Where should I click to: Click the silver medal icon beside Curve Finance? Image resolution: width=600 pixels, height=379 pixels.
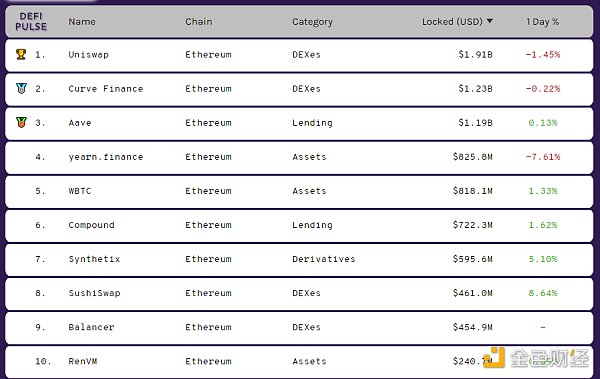(x=21, y=88)
